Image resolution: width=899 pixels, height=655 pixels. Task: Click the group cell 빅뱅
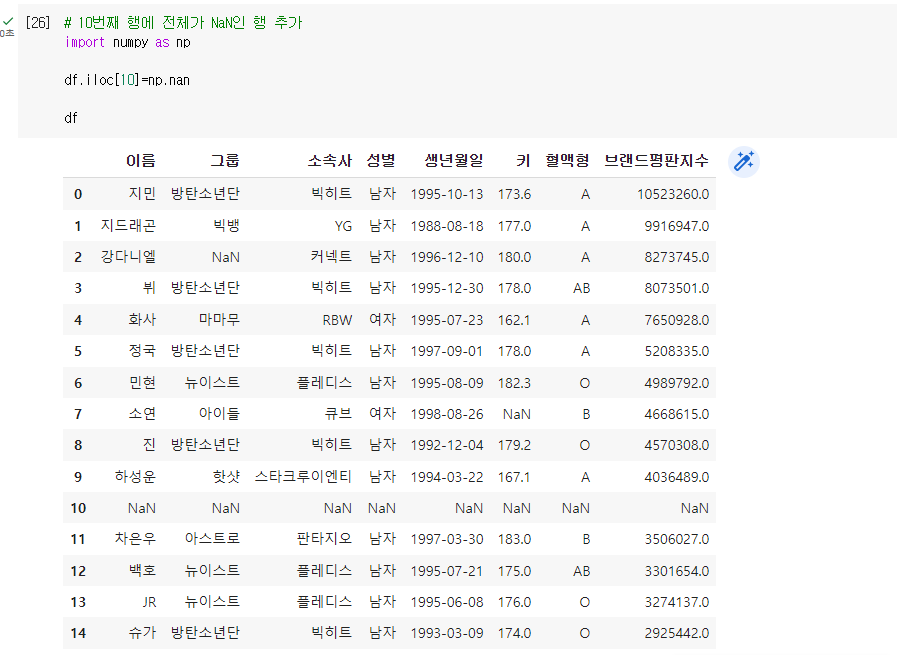[x=226, y=225]
